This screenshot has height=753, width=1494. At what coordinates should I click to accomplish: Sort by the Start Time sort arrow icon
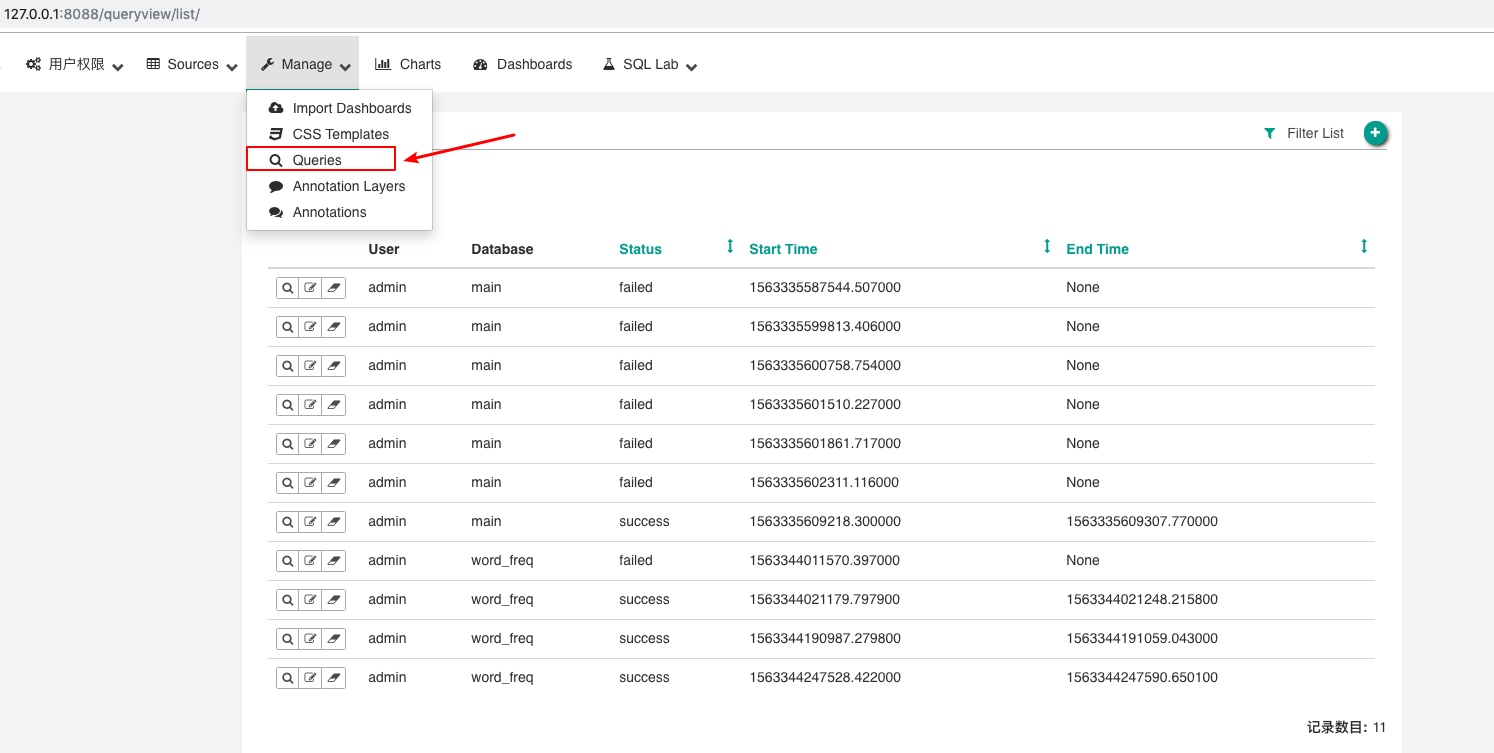pyautogui.click(x=1047, y=246)
